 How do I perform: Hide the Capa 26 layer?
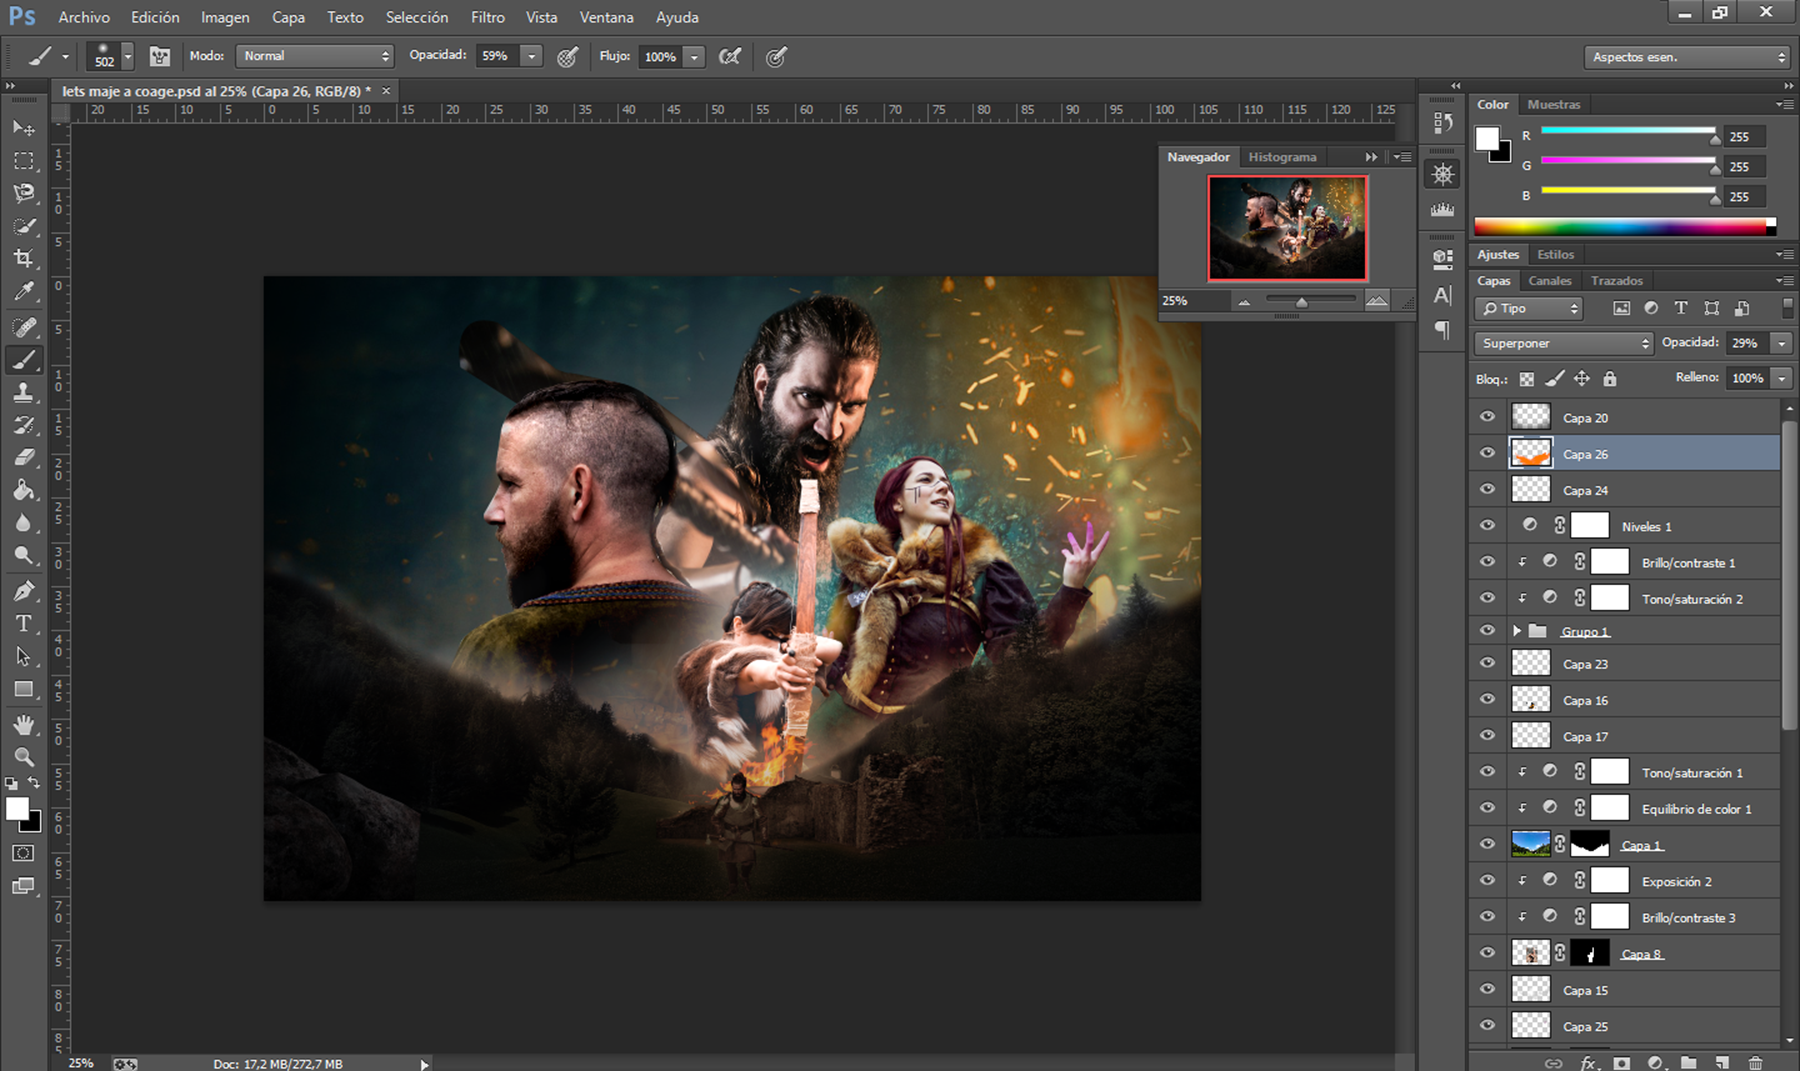click(x=1487, y=453)
